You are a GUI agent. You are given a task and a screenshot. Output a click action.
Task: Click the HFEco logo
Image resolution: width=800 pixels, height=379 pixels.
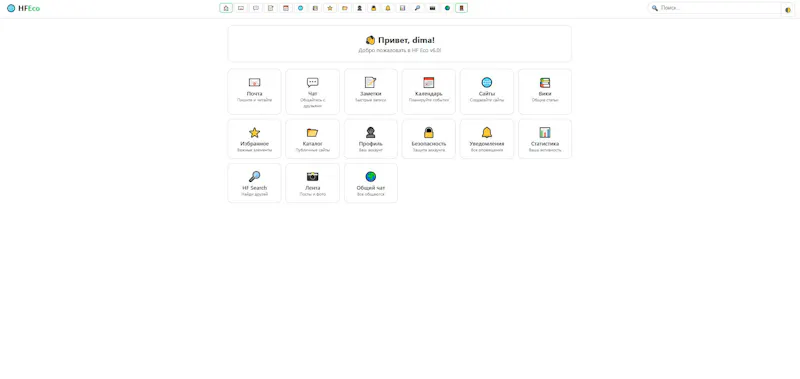23,8
